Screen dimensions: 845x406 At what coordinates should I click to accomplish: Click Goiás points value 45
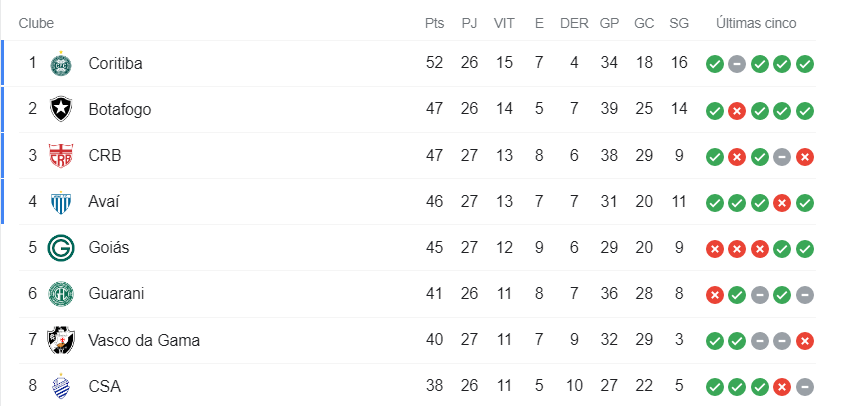(x=434, y=248)
